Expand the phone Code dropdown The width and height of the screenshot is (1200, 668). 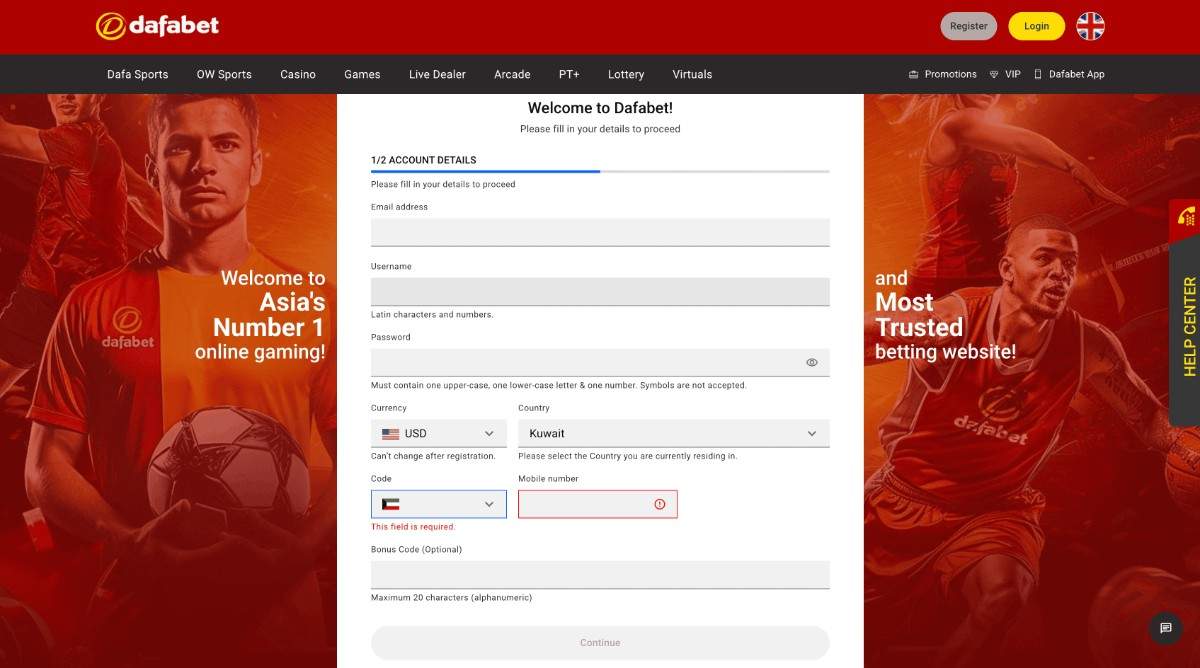tap(439, 504)
